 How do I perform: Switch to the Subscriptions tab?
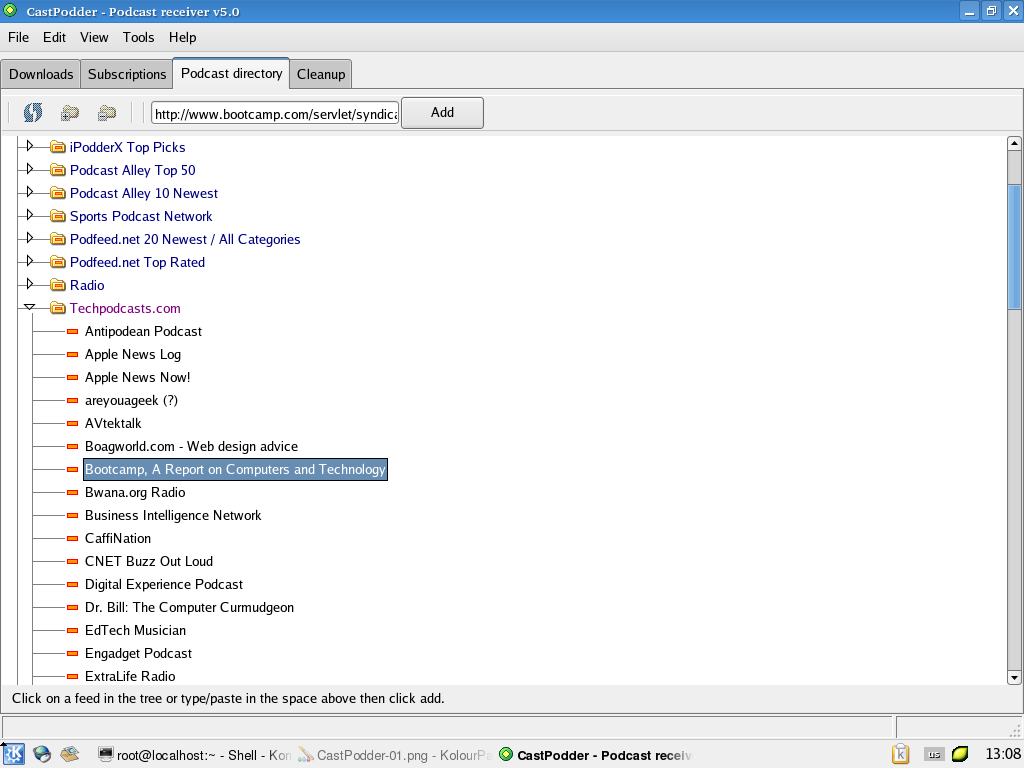click(x=127, y=74)
